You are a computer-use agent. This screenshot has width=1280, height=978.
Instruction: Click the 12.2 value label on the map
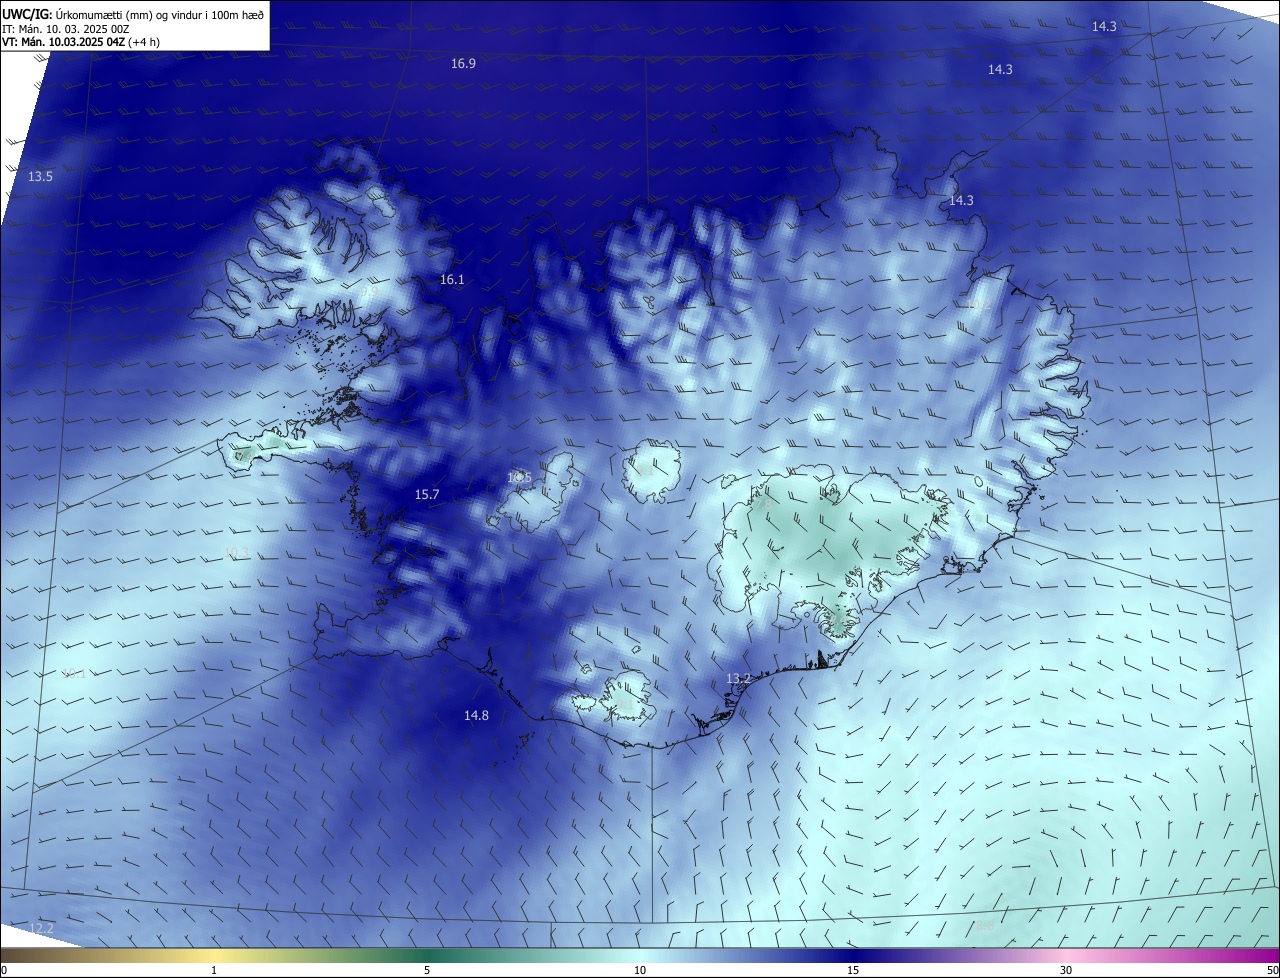tap(41, 928)
